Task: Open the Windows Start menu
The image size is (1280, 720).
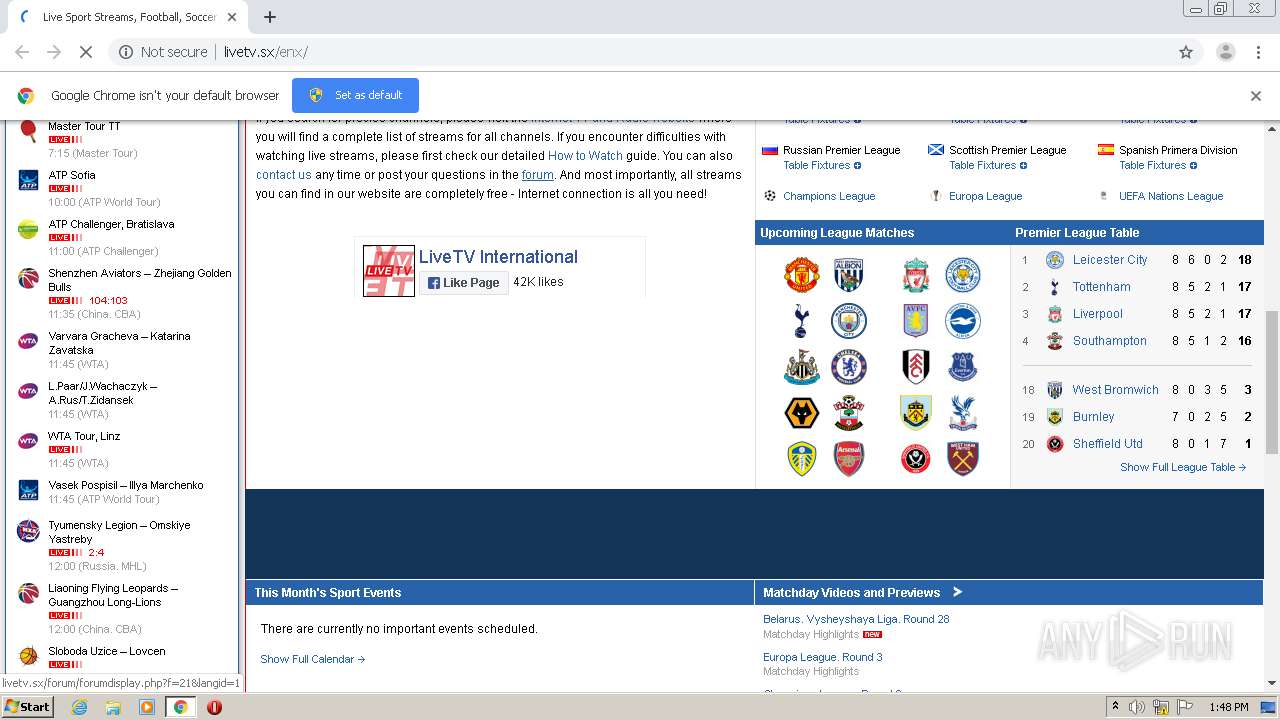Action: (28, 707)
